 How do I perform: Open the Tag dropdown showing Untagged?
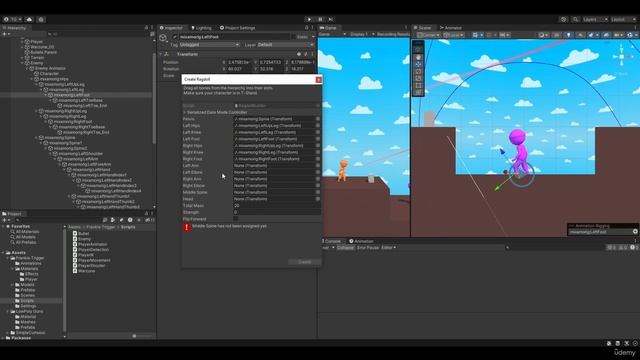point(209,44)
